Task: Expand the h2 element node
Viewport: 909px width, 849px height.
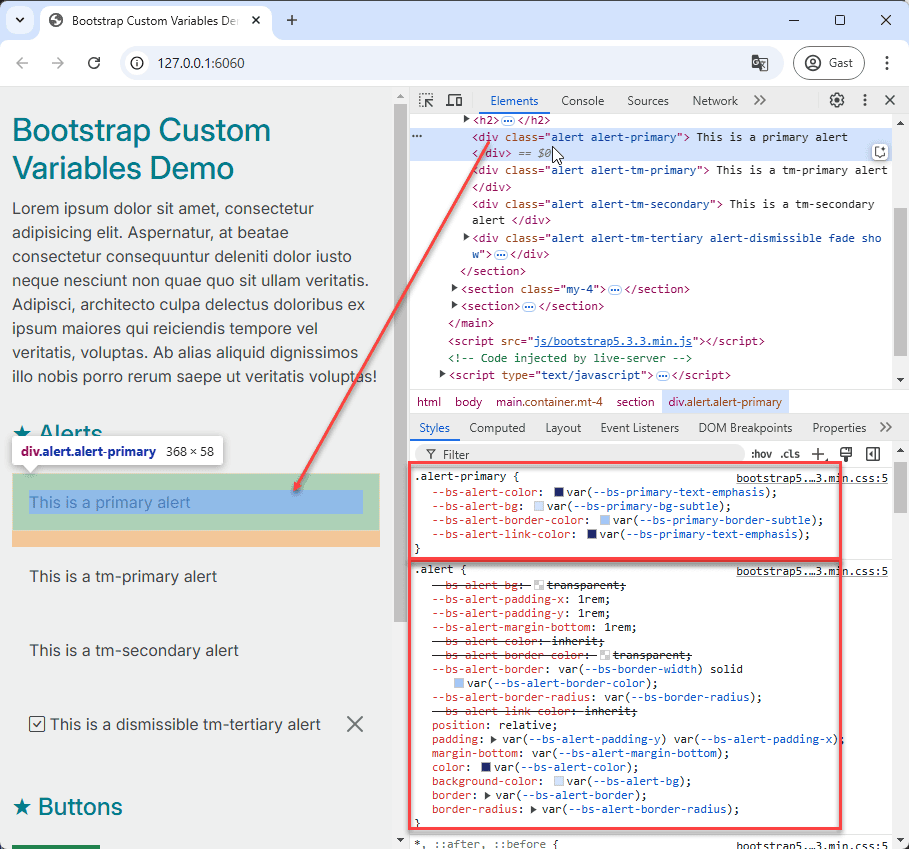Action: [x=466, y=119]
